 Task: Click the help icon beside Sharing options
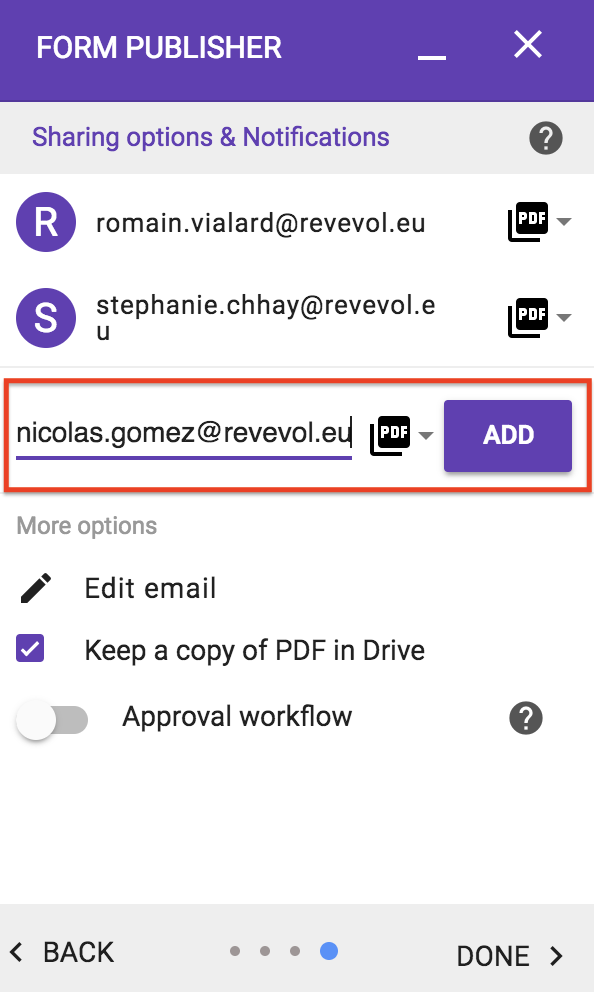(545, 138)
